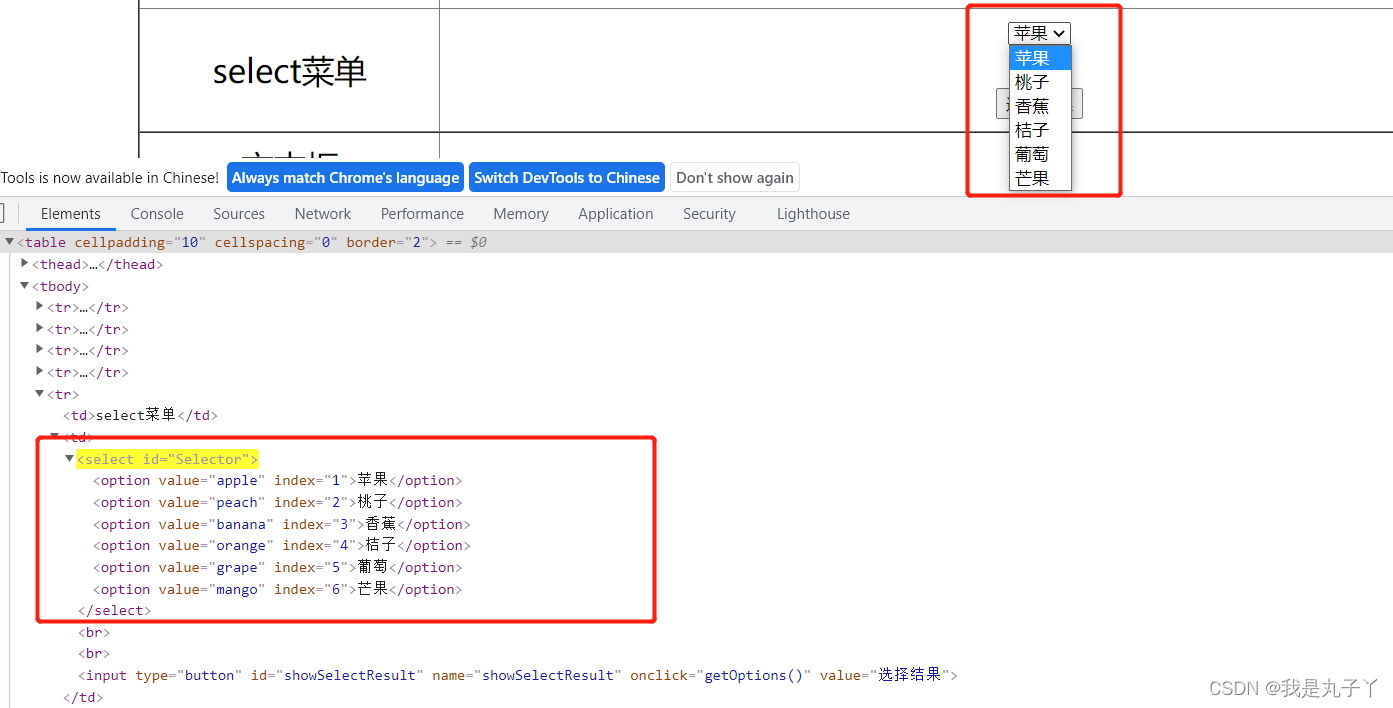Viewport: 1393px width, 708px height.
Task: Select the Sources tab
Action: (238, 213)
